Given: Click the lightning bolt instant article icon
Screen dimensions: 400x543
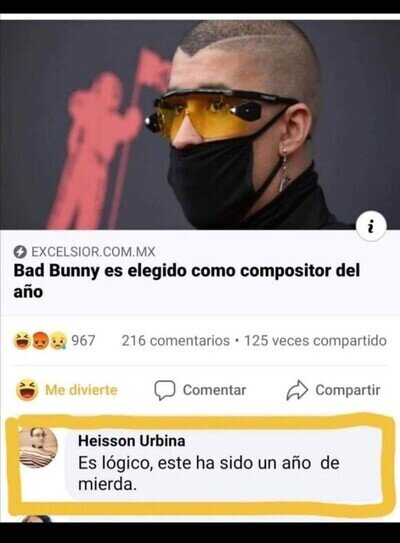Looking at the screenshot, I should click(x=20, y=252).
